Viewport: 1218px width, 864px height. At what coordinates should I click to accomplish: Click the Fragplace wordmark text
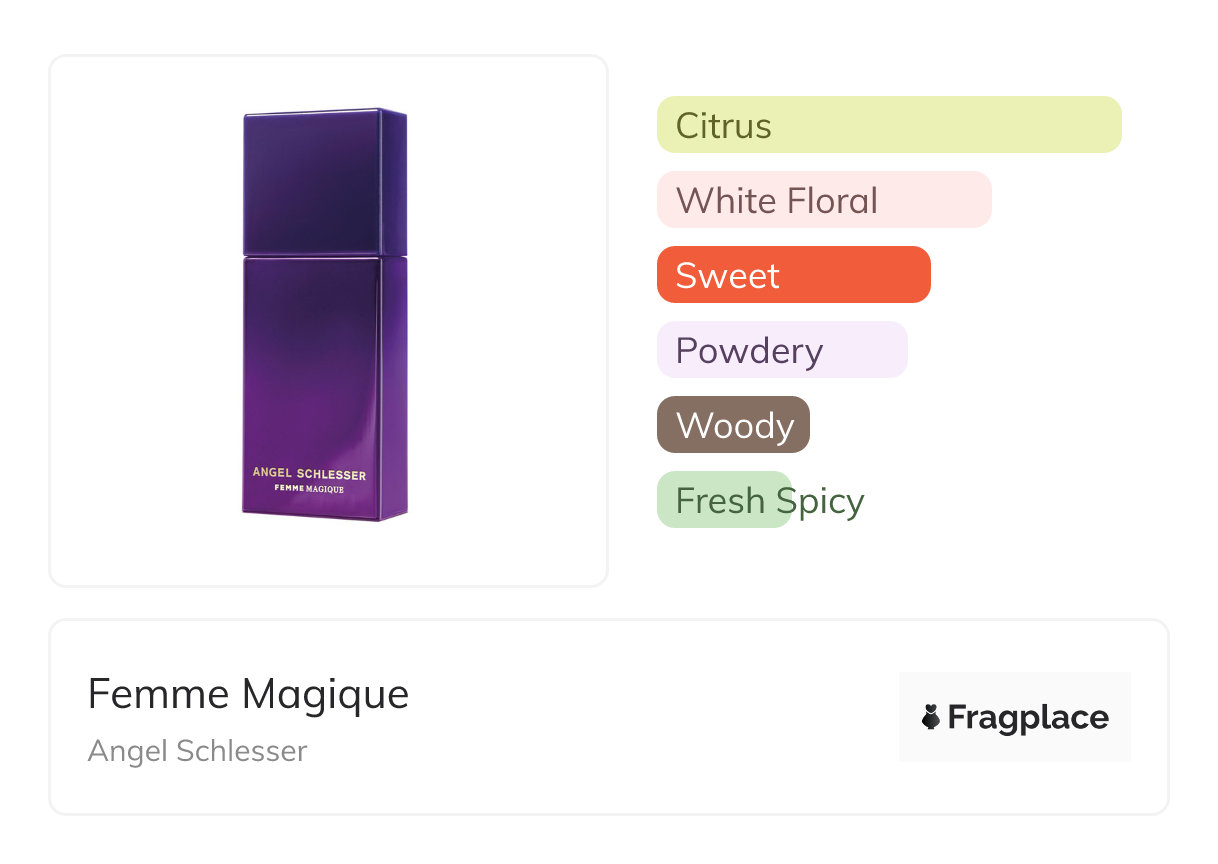(1028, 718)
